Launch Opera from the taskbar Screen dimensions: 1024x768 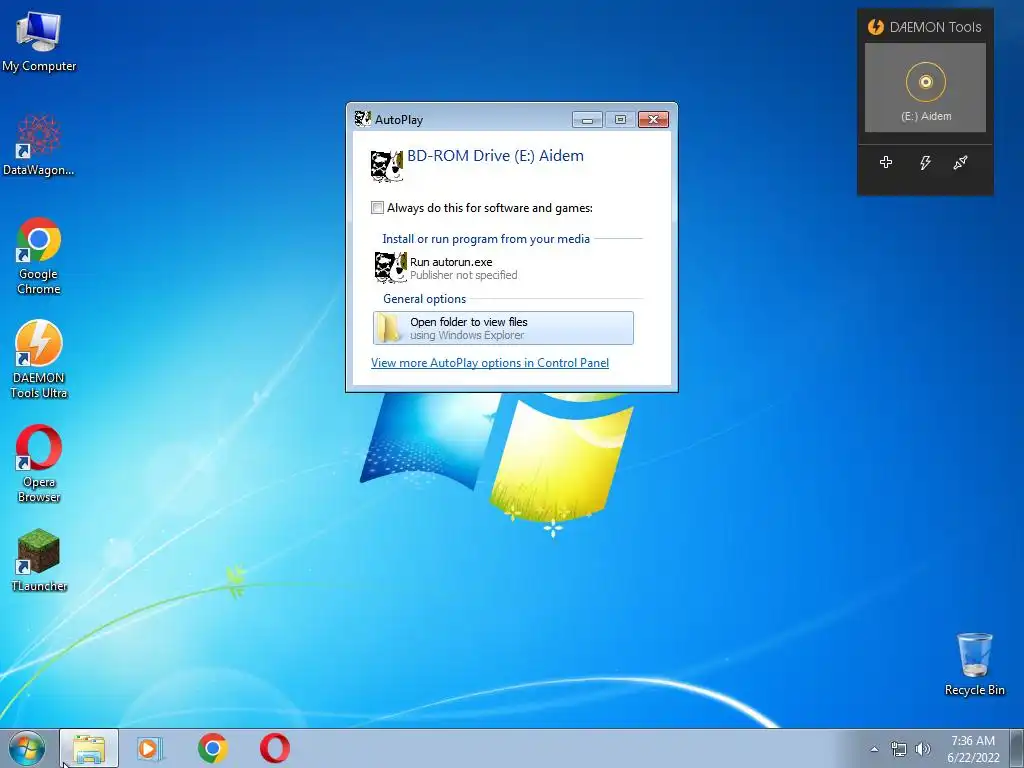pos(275,748)
